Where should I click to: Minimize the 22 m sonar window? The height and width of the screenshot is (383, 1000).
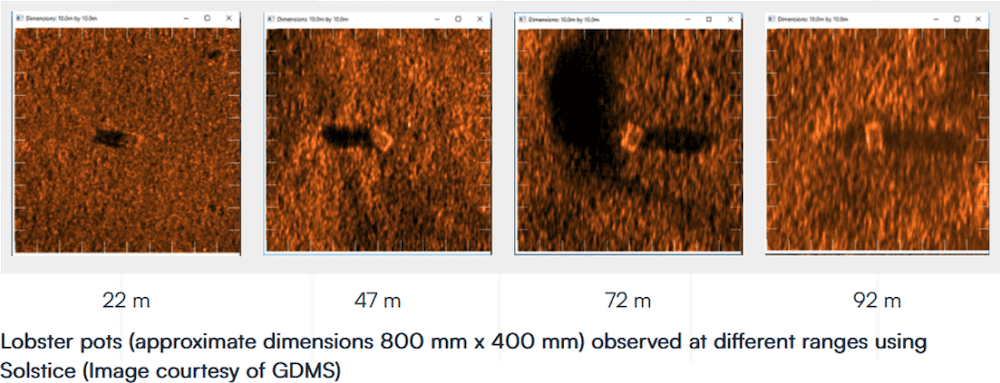tap(186, 19)
